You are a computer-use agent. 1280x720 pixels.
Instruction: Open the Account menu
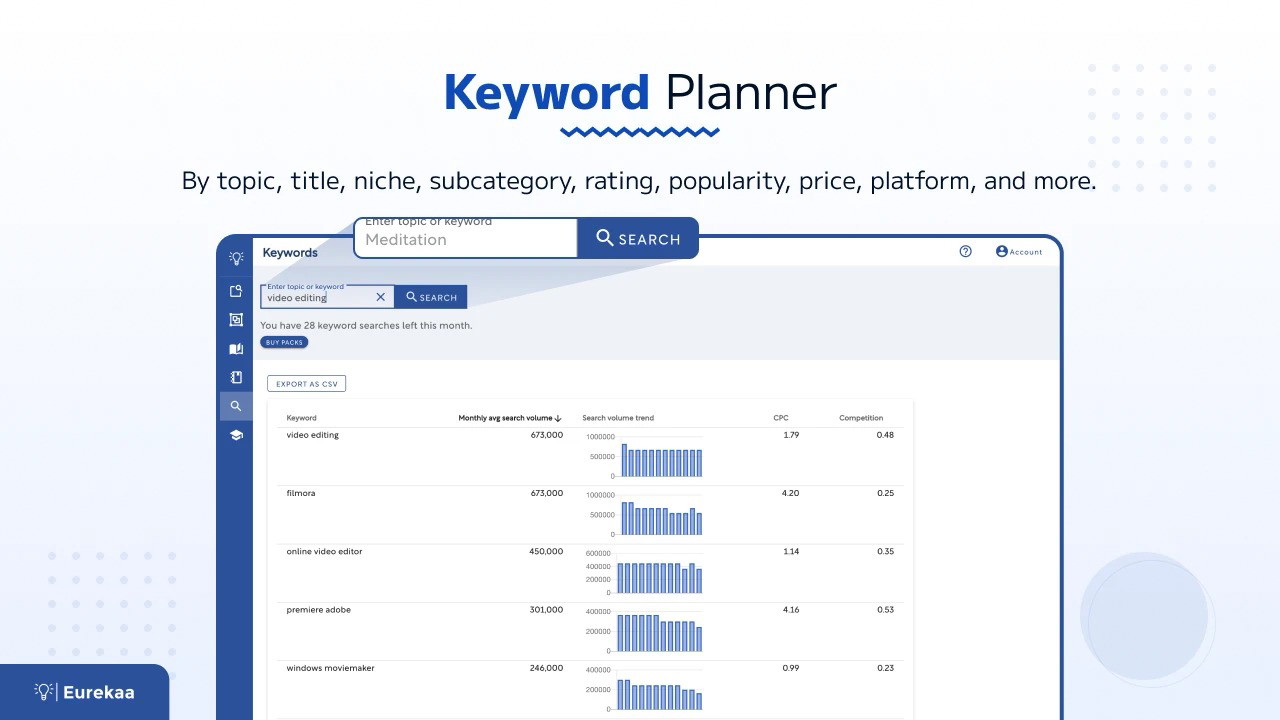(x=1018, y=252)
